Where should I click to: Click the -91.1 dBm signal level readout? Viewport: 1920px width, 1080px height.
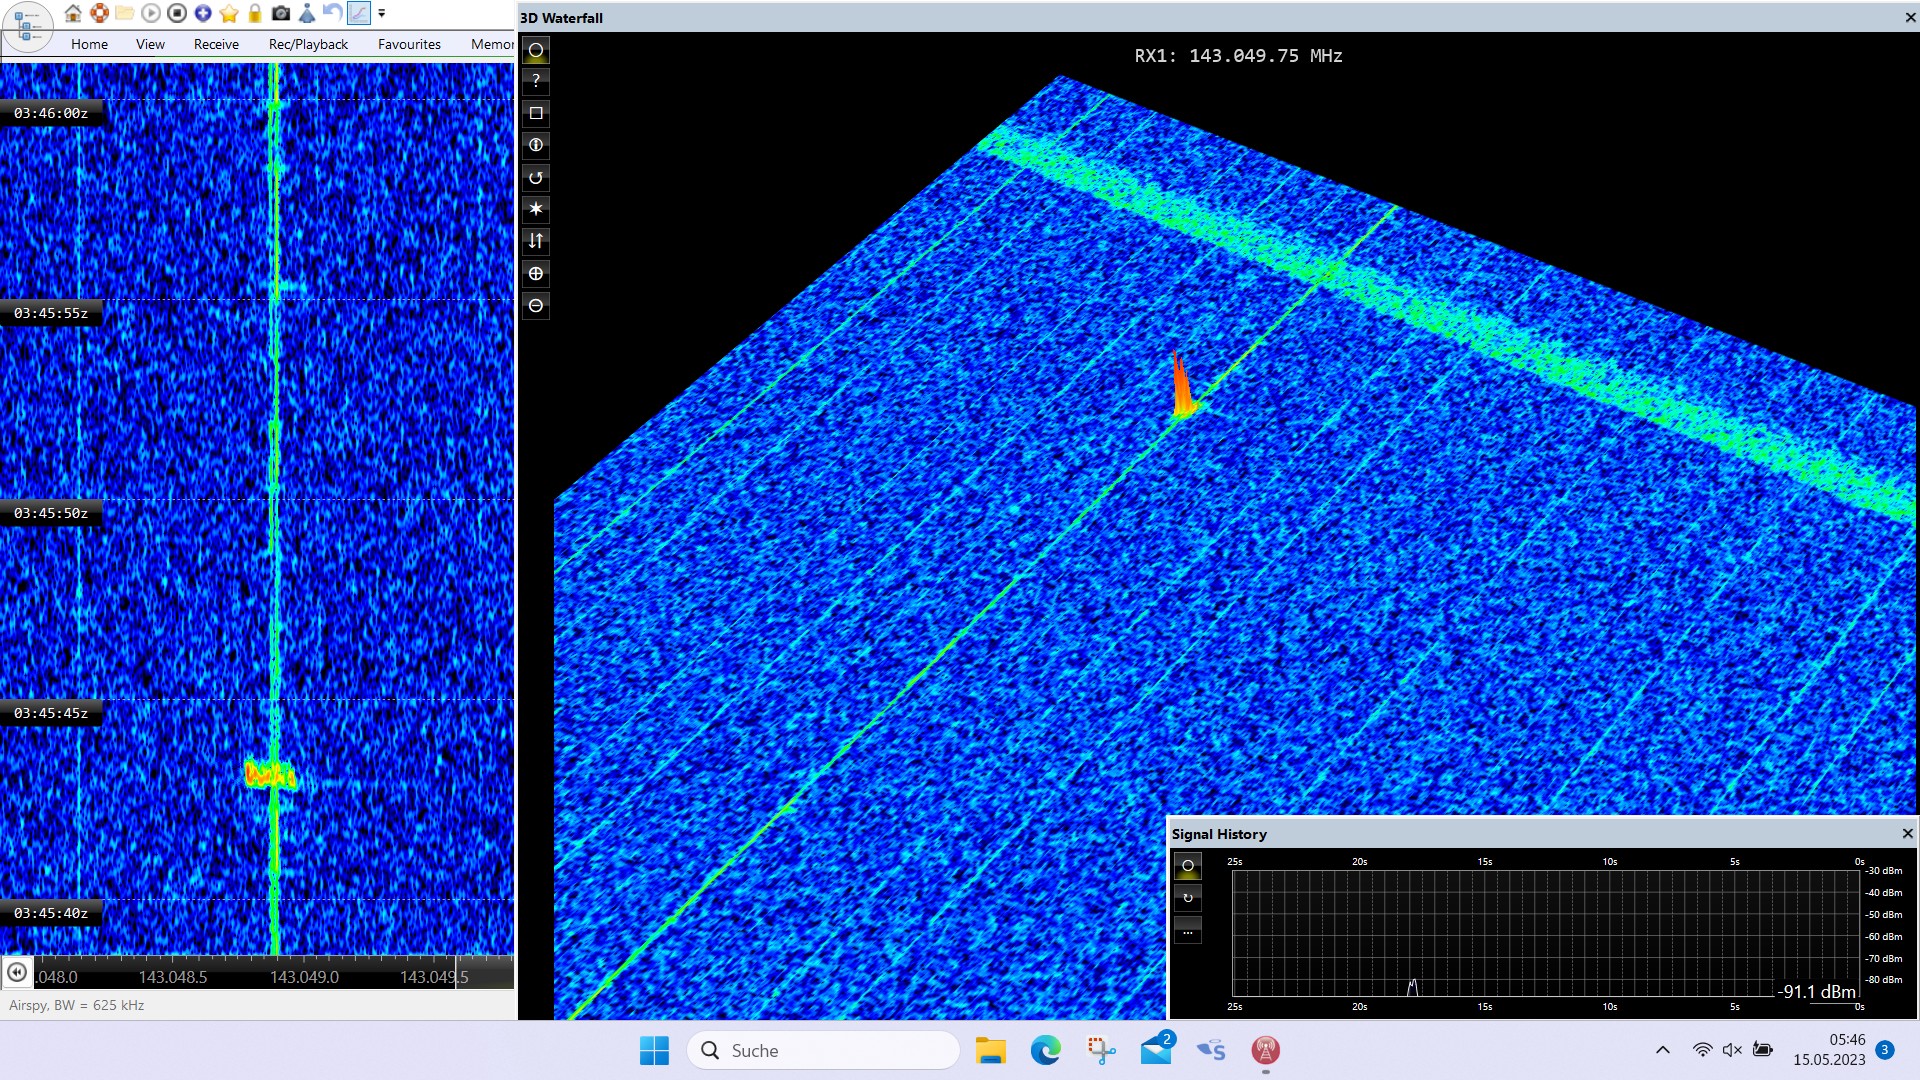tap(1816, 992)
